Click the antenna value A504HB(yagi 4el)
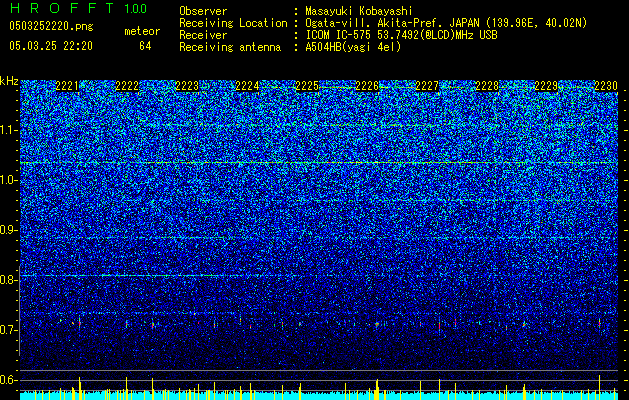The height and width of the screenshot is (400, 629). coord(353,47)
